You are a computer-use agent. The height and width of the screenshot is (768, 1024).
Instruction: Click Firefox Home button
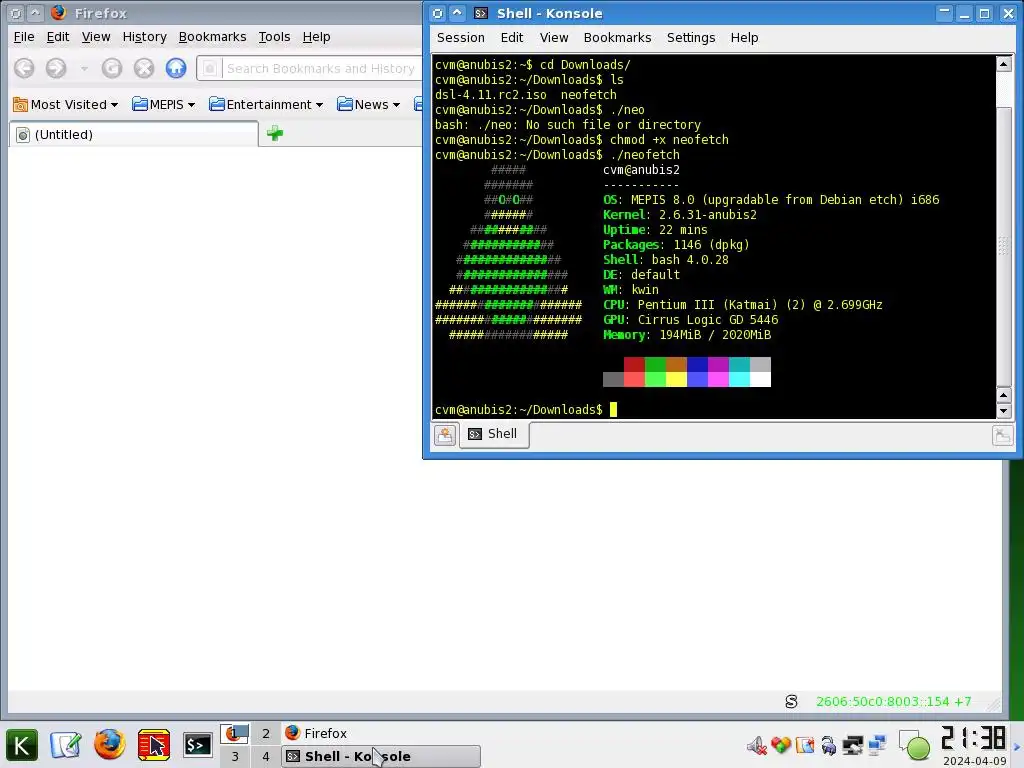176,68
